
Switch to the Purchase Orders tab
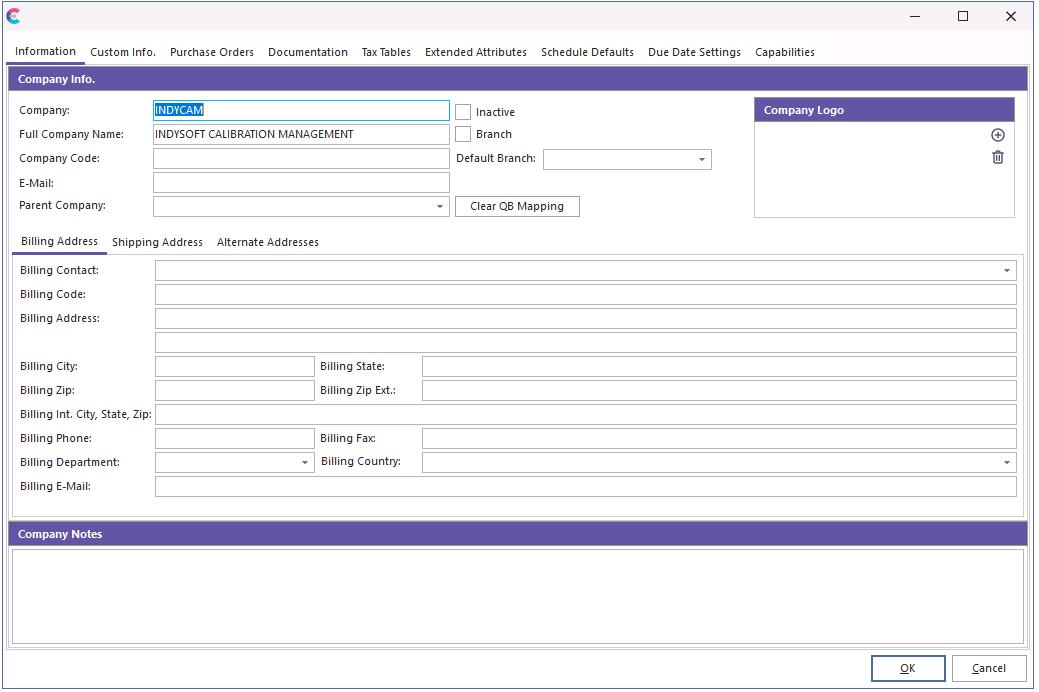211,52
